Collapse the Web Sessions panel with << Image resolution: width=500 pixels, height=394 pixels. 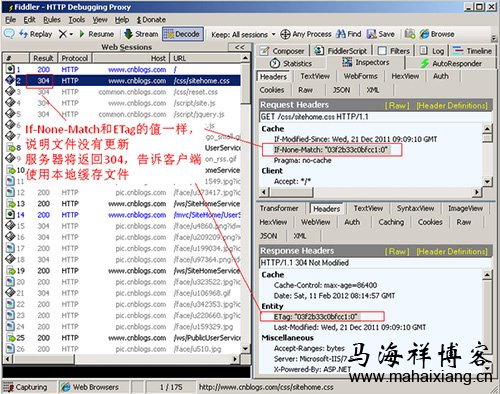pyautogui.click(x=240, y=47)
